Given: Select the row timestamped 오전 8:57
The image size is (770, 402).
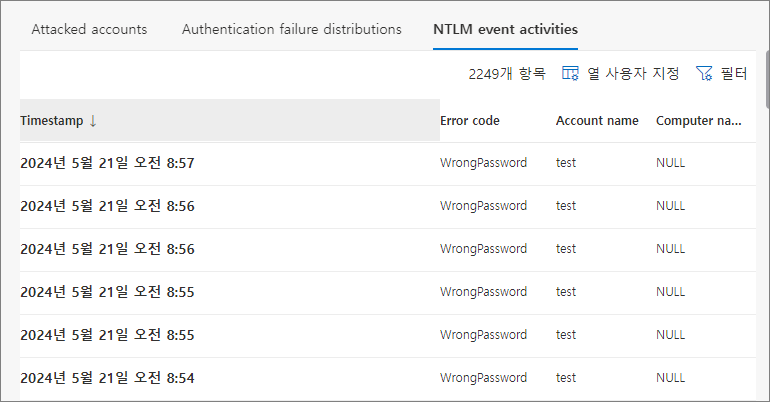Looking at the screenshot, I should 388,163.
